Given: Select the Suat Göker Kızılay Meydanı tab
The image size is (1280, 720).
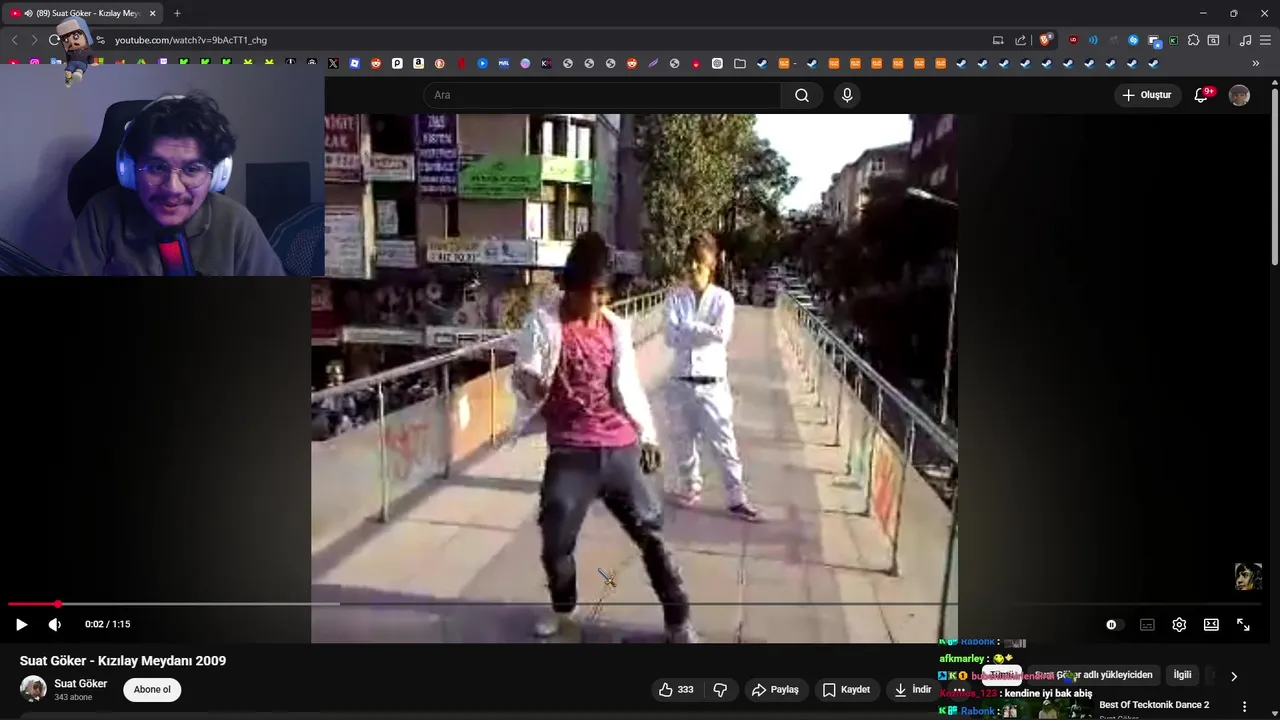Looking at the screenshot, I should pyautogui.click(x=82, y=13).
